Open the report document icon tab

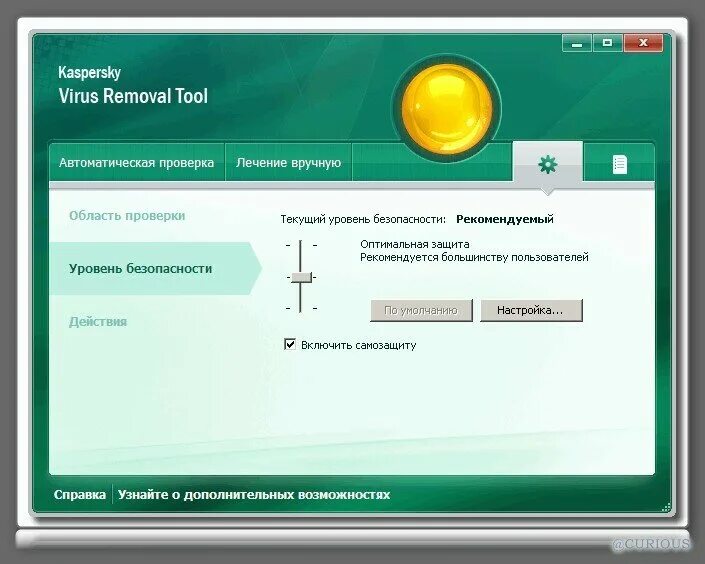coord(619,164)
